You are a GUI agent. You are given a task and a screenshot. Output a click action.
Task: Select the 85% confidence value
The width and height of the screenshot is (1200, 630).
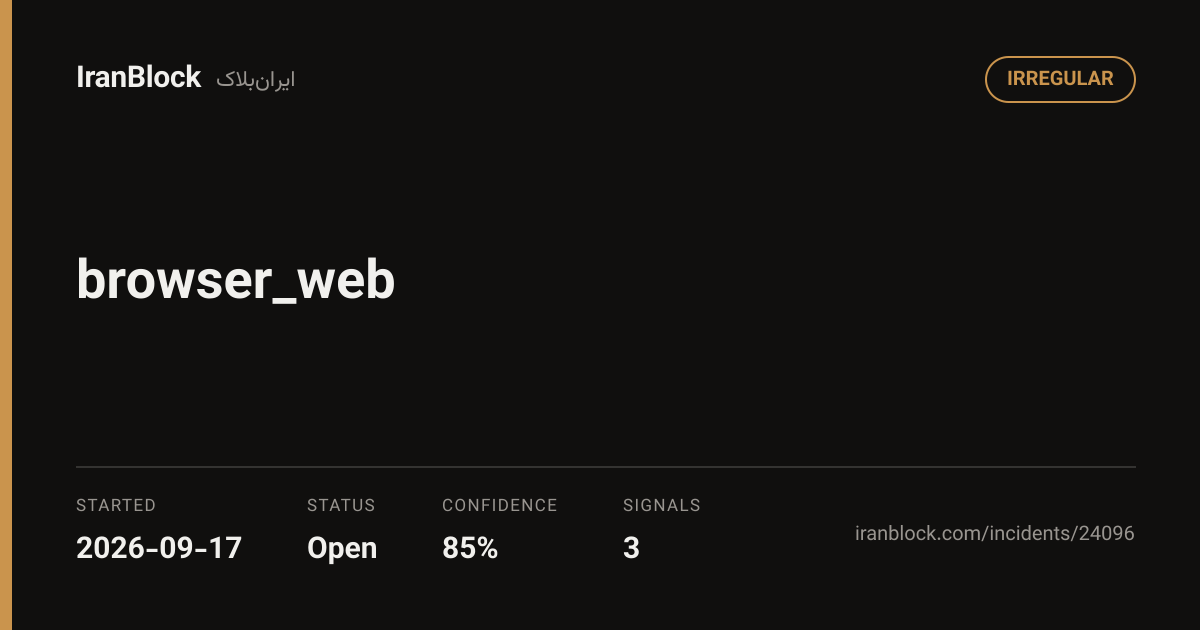point(470,548)
